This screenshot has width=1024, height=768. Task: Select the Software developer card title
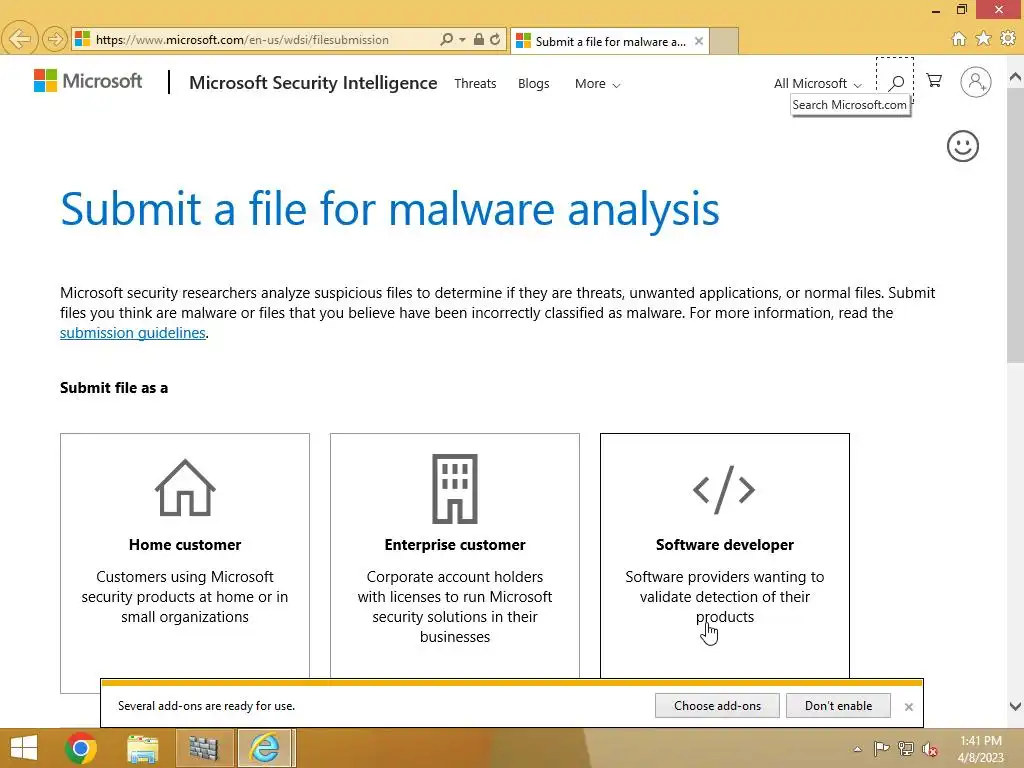pos(725,545)
